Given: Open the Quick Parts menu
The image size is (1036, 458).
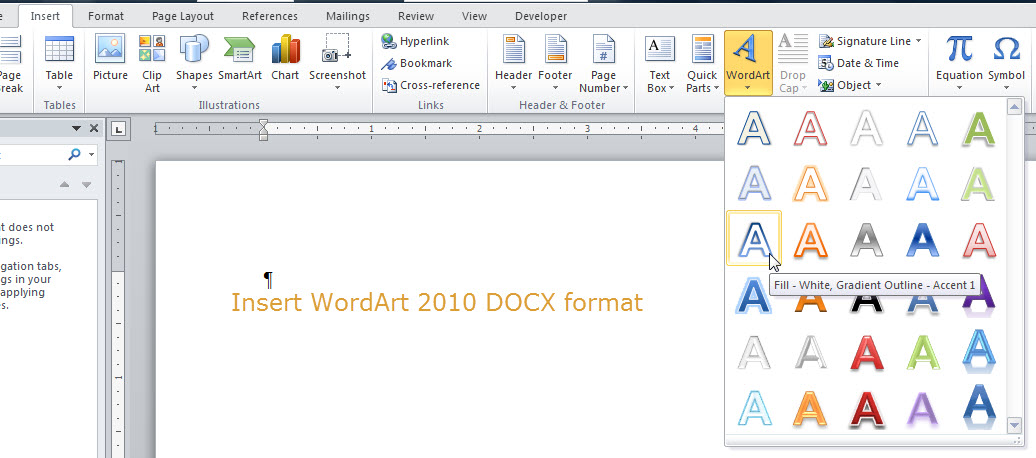Looking at the screenshot, I should pos(702,63).
